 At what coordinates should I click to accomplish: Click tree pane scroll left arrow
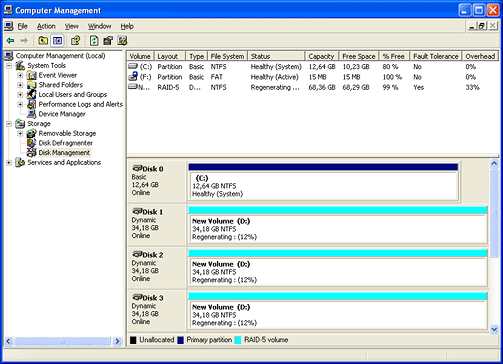tap(9, 341)
